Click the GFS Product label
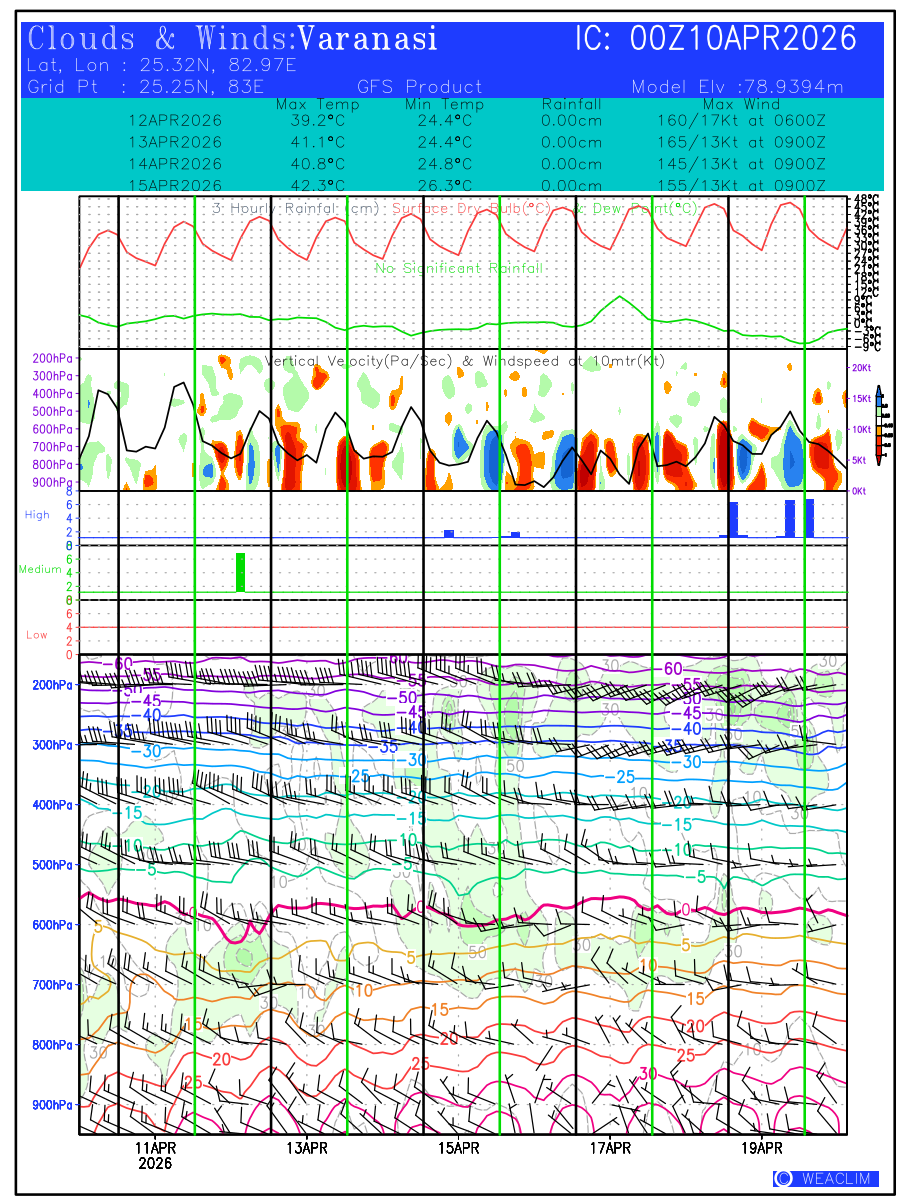 (x=419, y=87)
